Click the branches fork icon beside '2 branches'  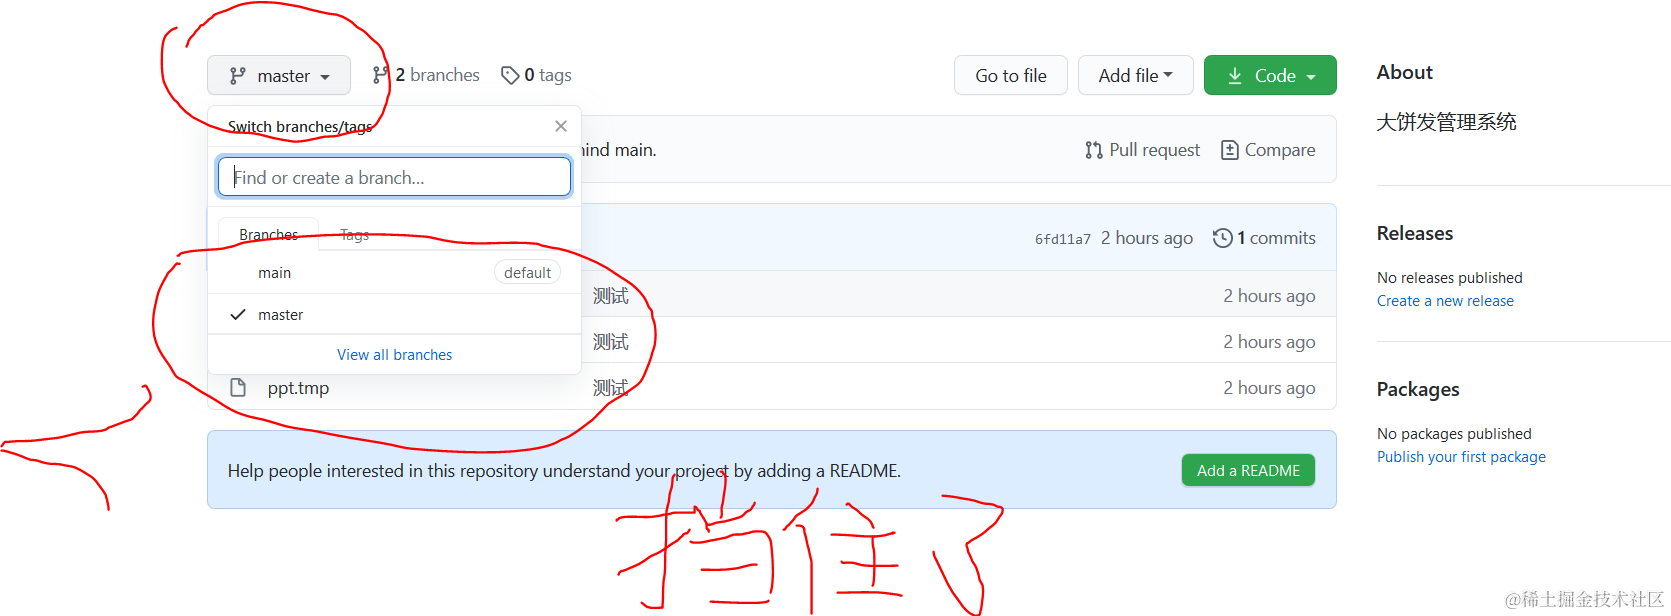[380, 75]
